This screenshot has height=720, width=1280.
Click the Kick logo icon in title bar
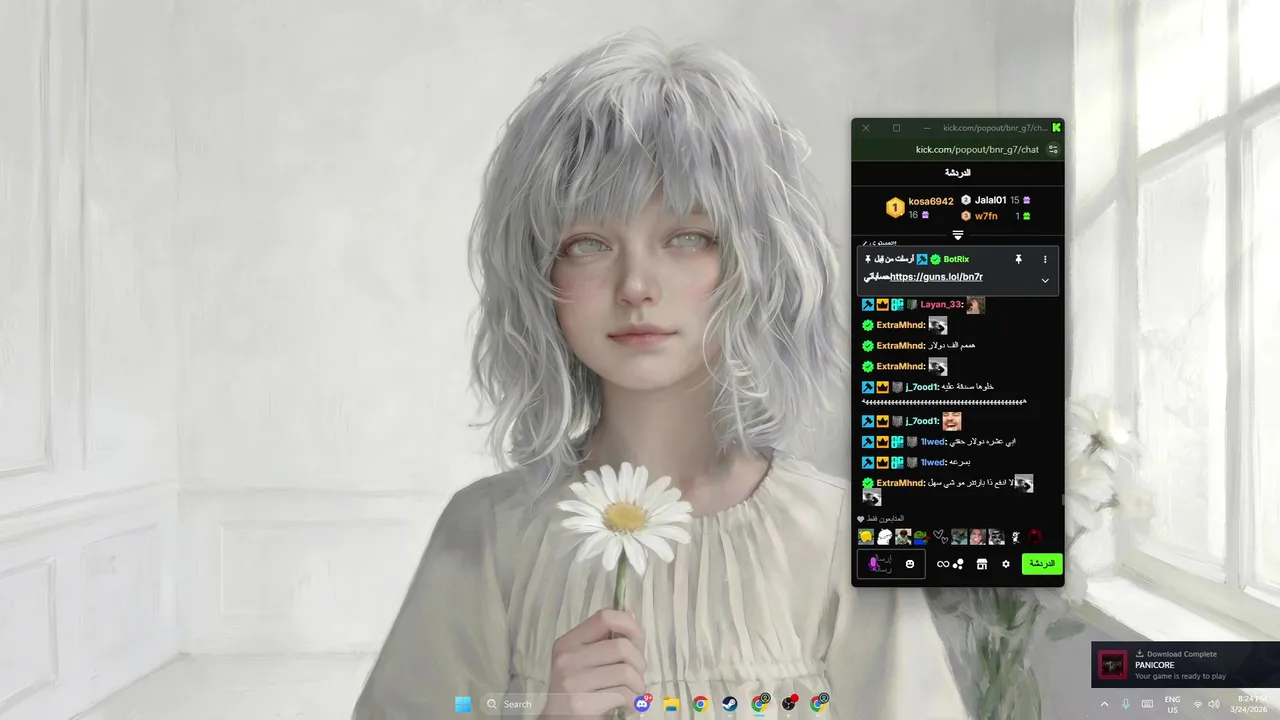1056,128
